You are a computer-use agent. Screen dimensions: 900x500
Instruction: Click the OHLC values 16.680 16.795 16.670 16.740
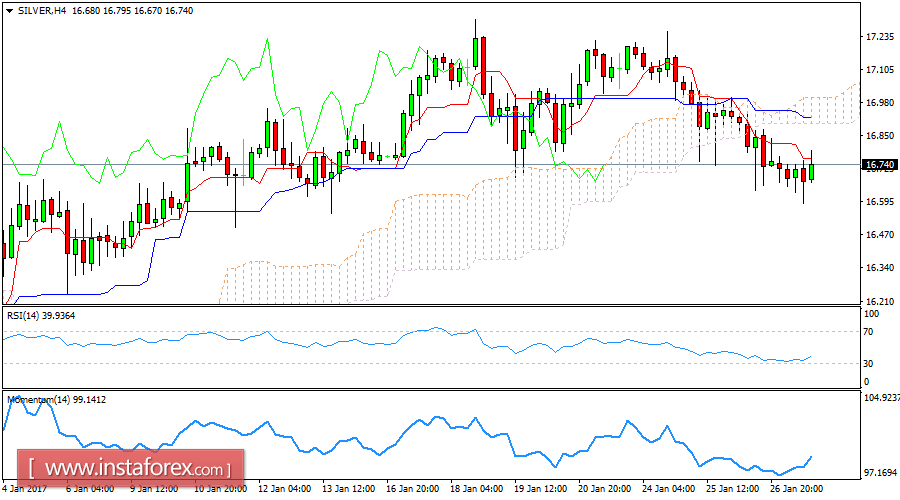tap(133, 11)
